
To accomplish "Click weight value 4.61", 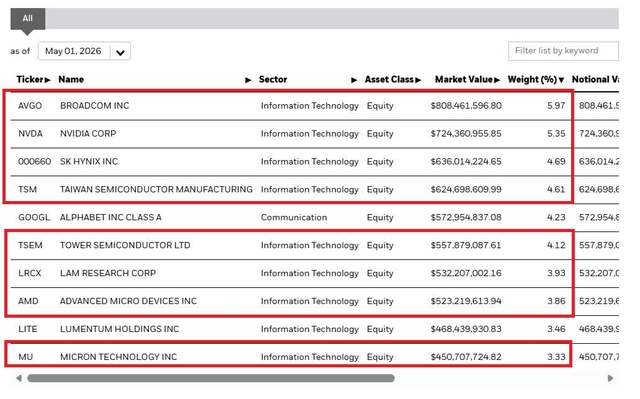I will point(556,190).
